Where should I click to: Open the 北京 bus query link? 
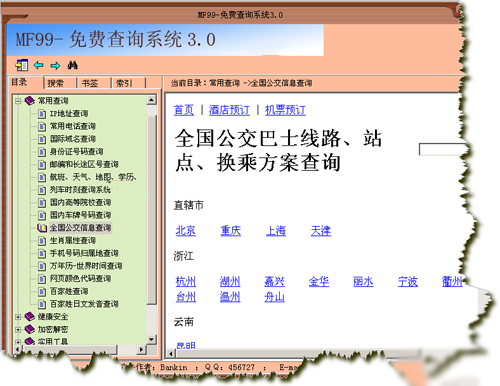click(x=186, y=231)
